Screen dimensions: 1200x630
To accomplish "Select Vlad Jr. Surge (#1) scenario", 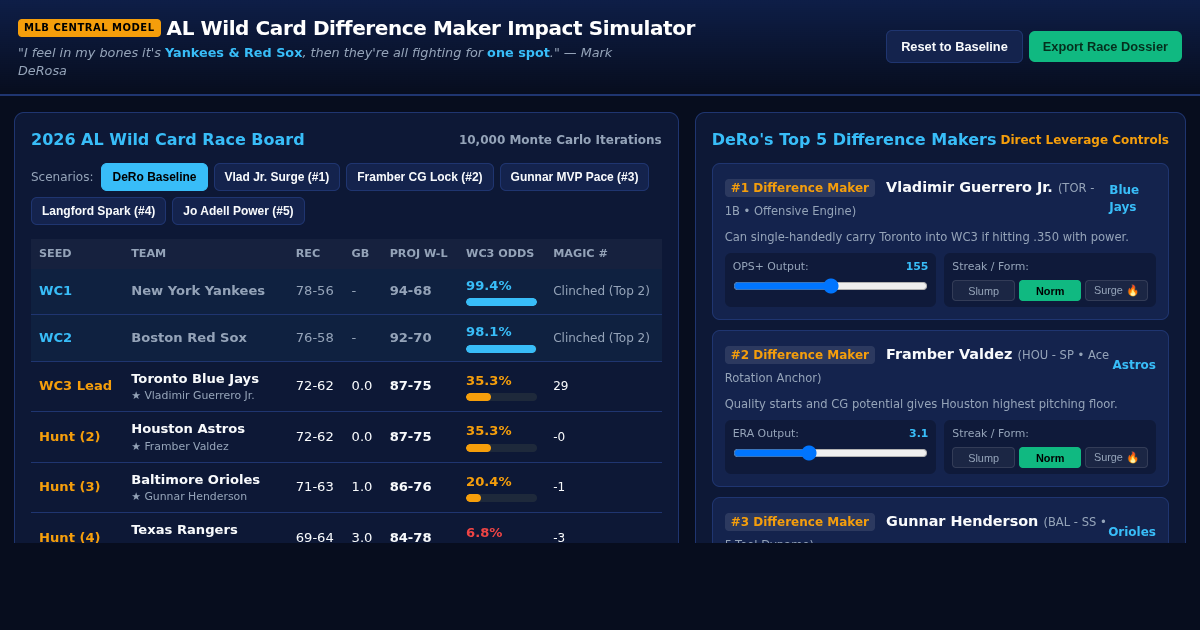I will pos(277,177).
